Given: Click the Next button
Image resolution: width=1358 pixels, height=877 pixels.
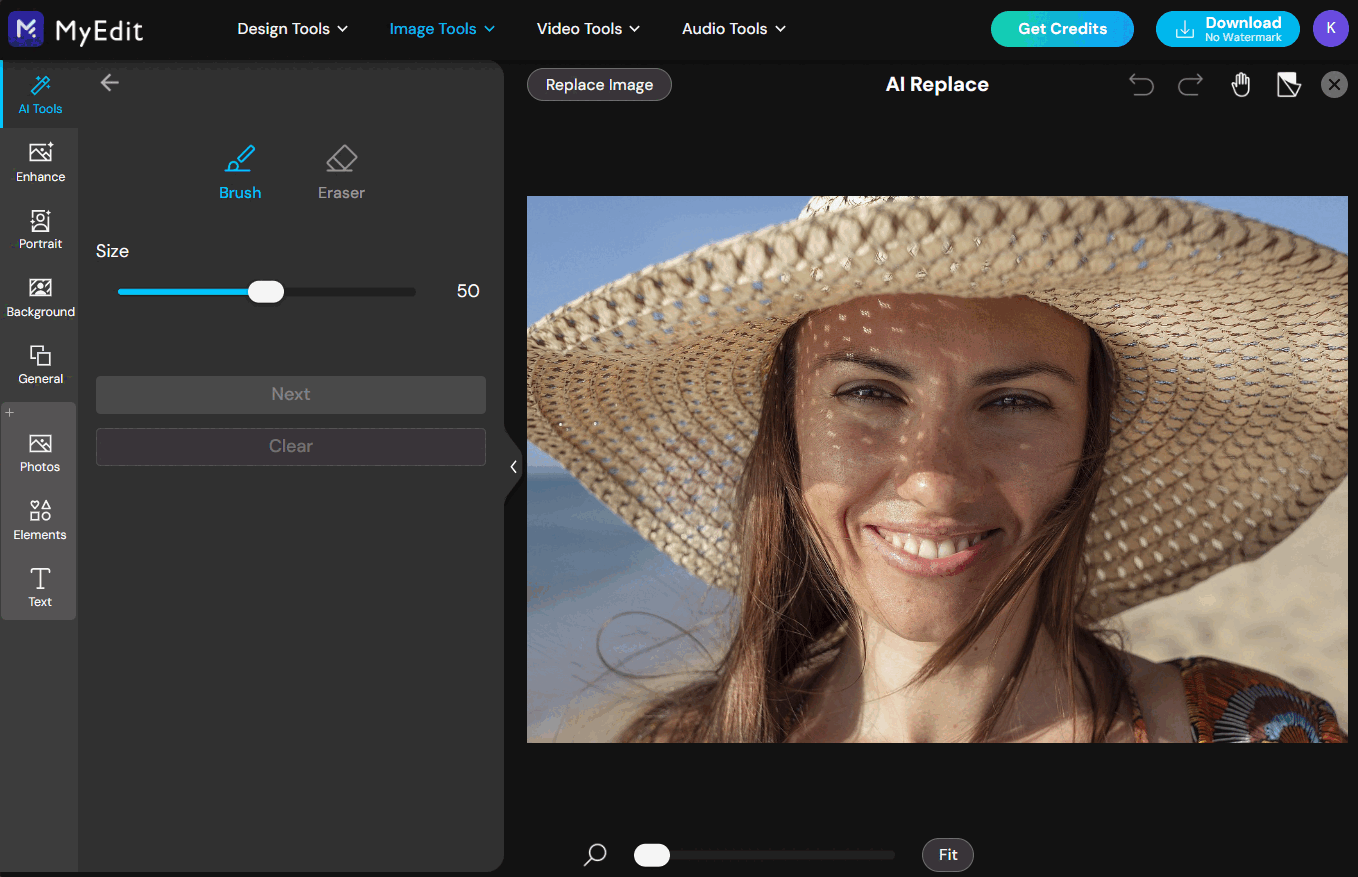Looking at the screenshot, I should tap(291, 394).
